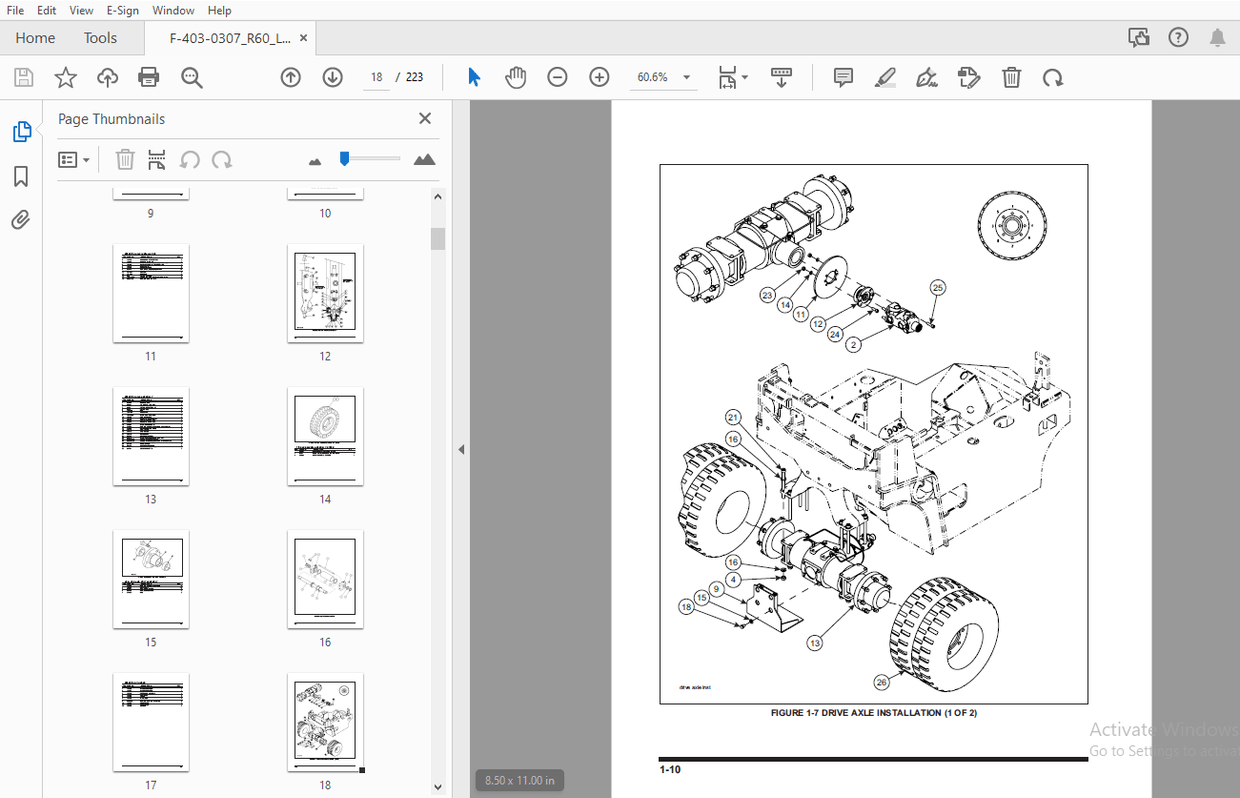Open the Fill & Sign tool

coord(927,77)
